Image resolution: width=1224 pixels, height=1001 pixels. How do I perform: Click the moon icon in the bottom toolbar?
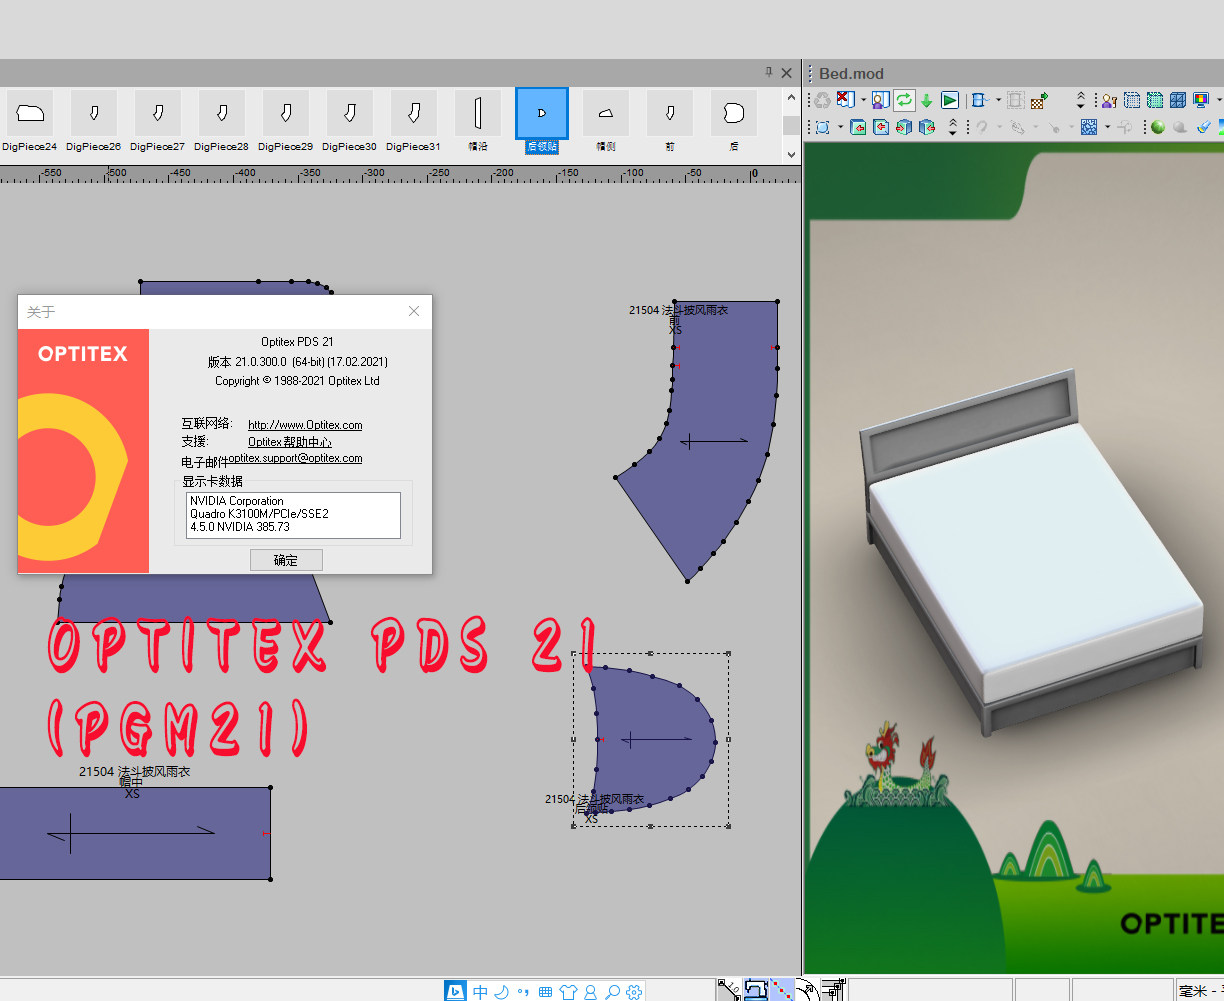tap(503, 991)
